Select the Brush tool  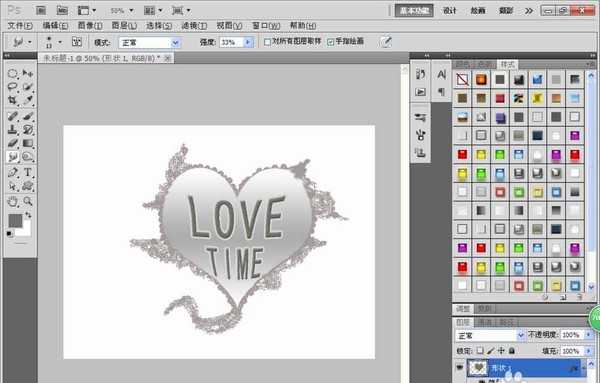28,116
